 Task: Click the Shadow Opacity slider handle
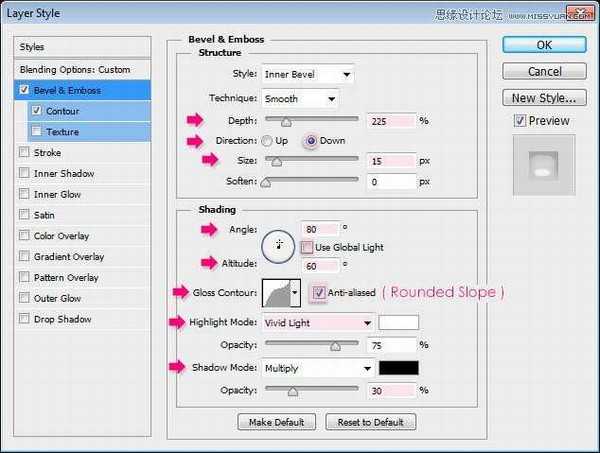(293, 391)
